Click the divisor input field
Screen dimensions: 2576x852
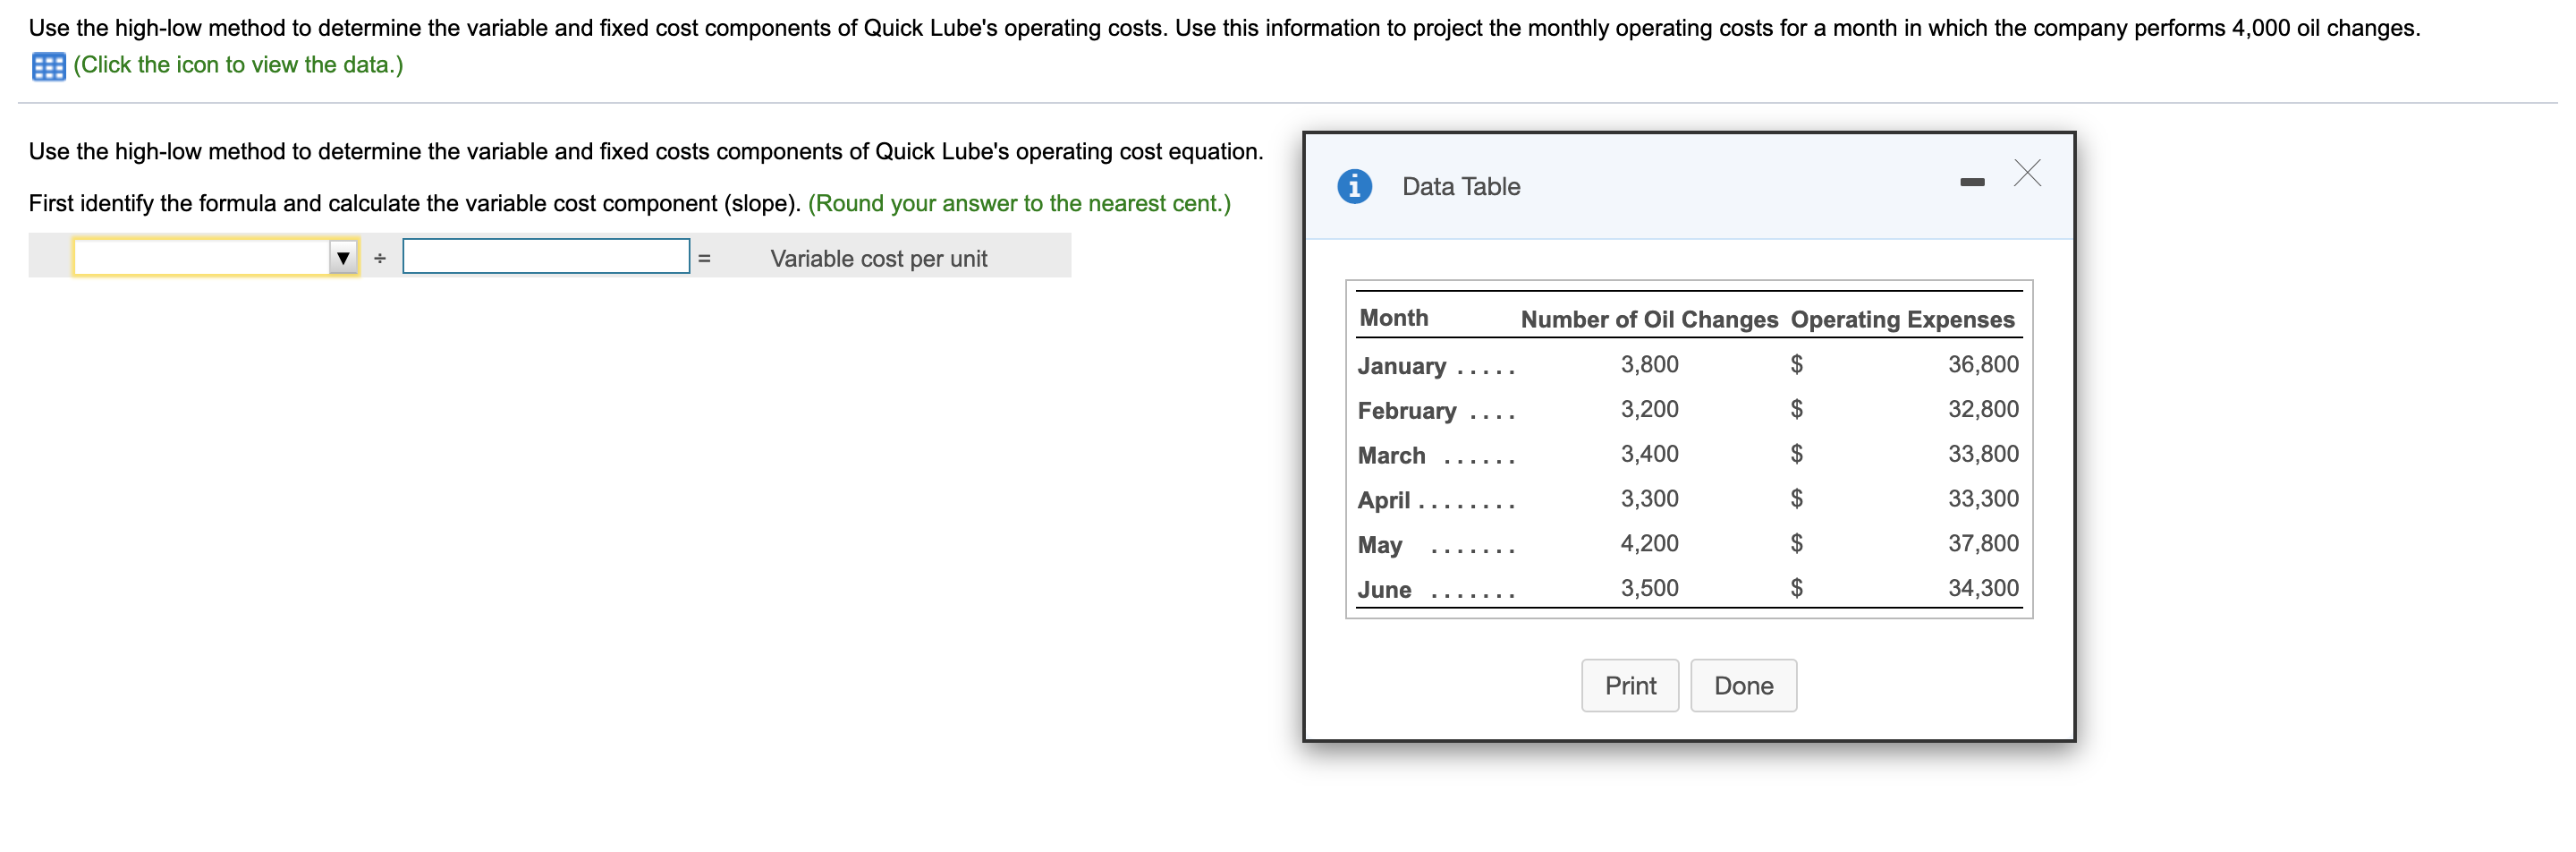(x=546, y=256)
